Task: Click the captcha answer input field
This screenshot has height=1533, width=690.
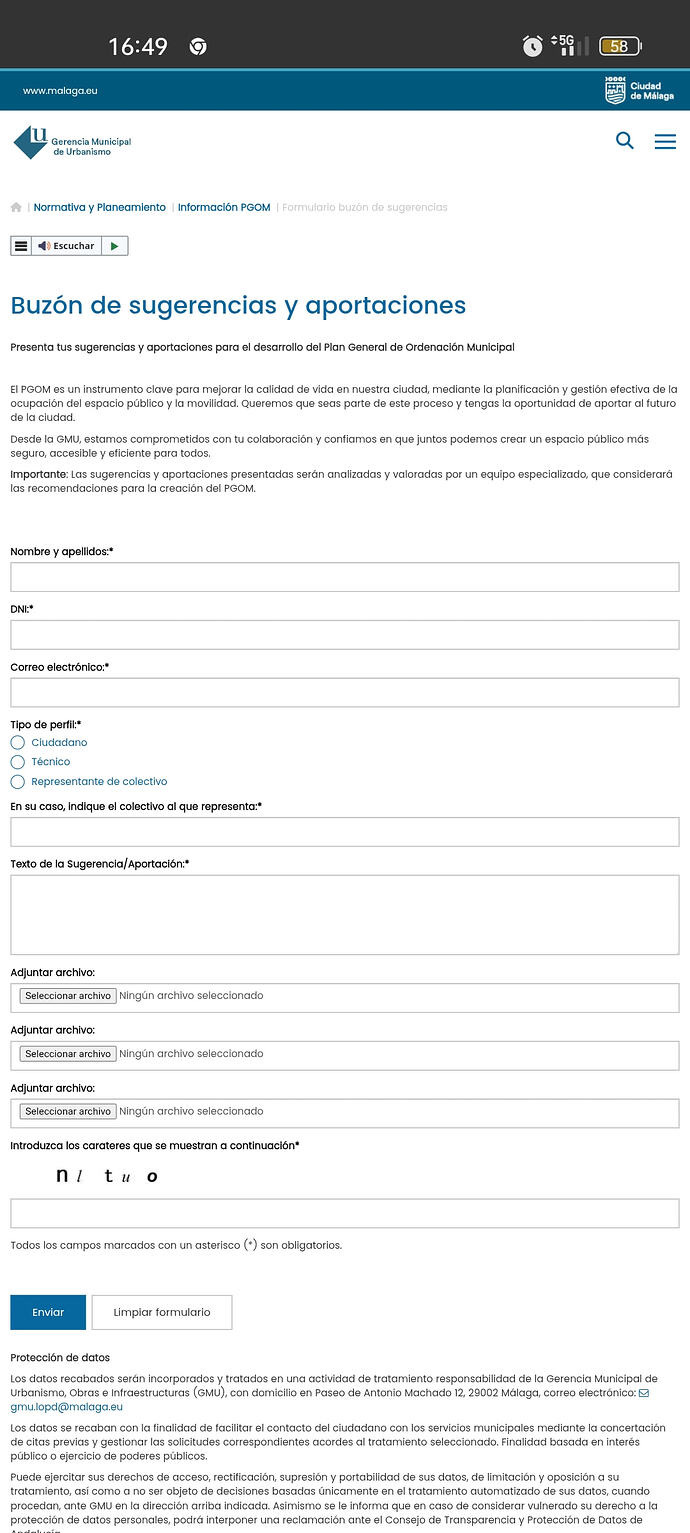Action: pyautogui.click(x=345, y=1212)
